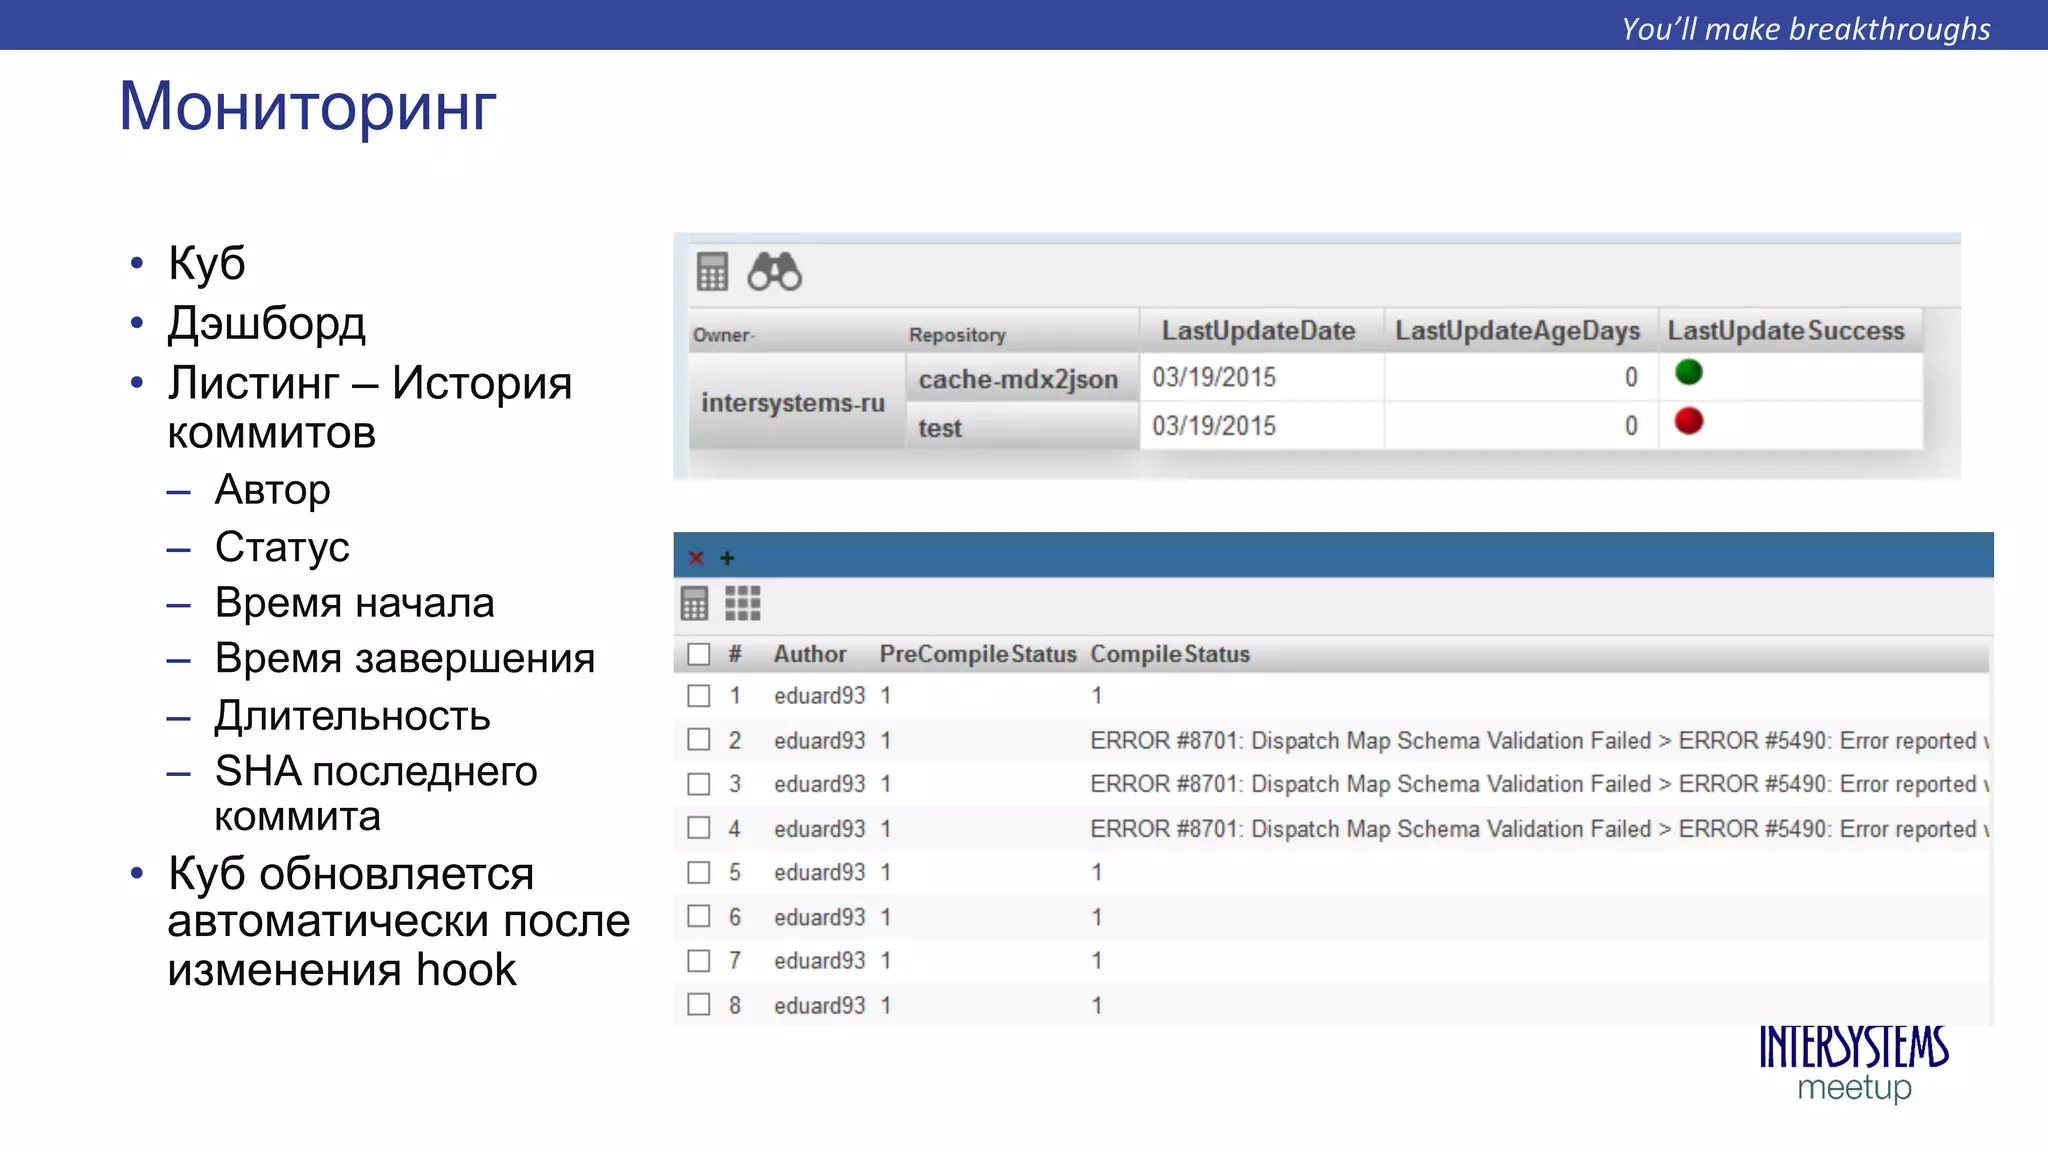
Task: Check the checkbox for row 5
Action: (699, 872)
